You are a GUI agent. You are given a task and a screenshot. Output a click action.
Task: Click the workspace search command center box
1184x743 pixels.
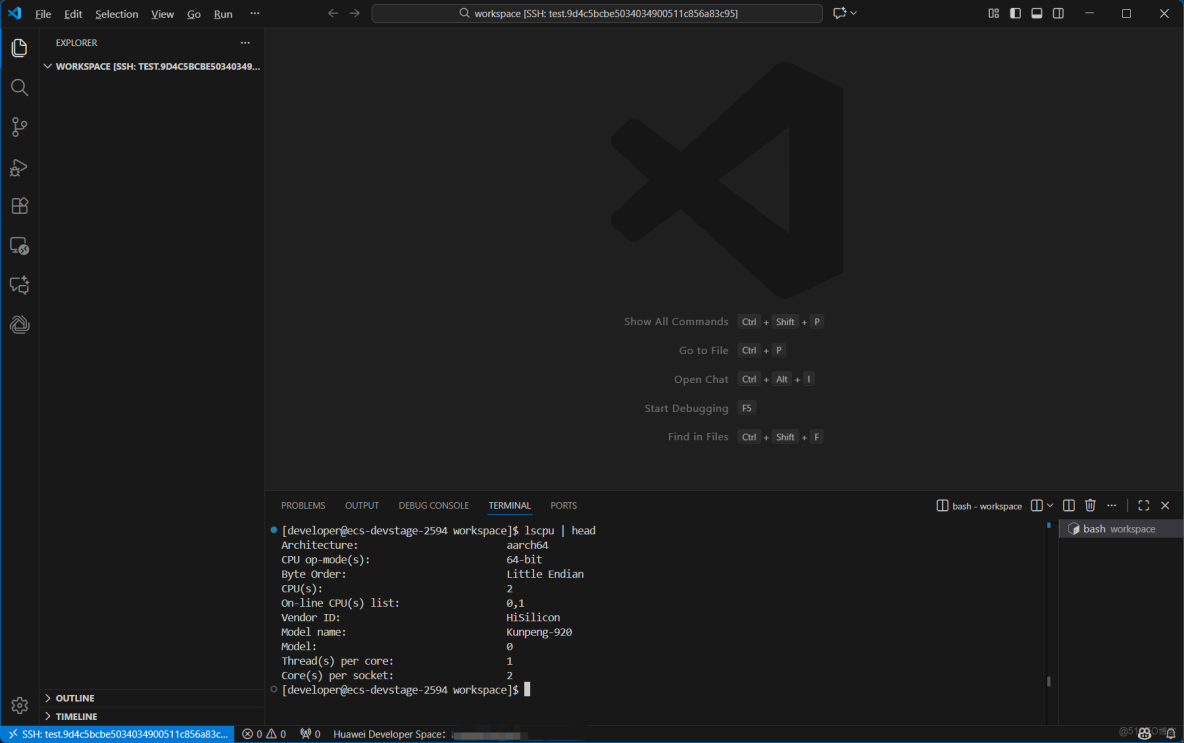[597, 13]
